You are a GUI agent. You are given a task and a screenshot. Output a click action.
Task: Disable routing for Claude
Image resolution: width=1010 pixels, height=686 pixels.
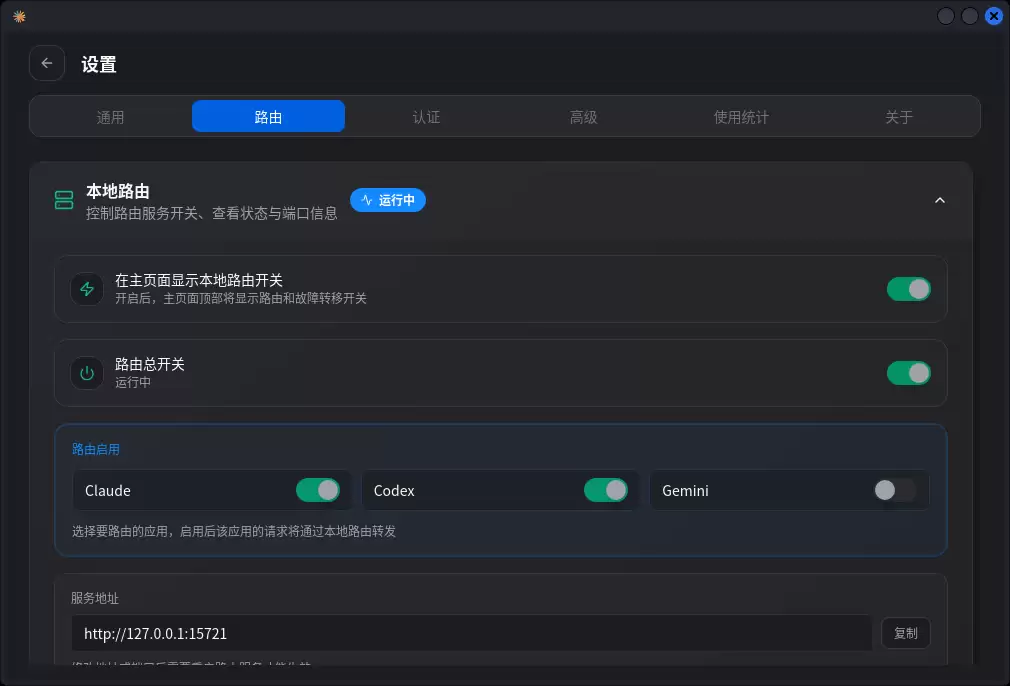pos(318,490)
